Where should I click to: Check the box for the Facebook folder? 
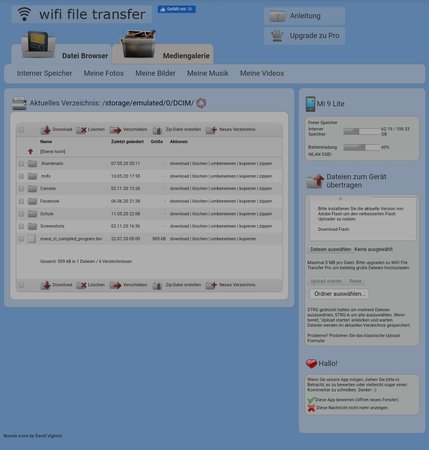click(21, 201)
